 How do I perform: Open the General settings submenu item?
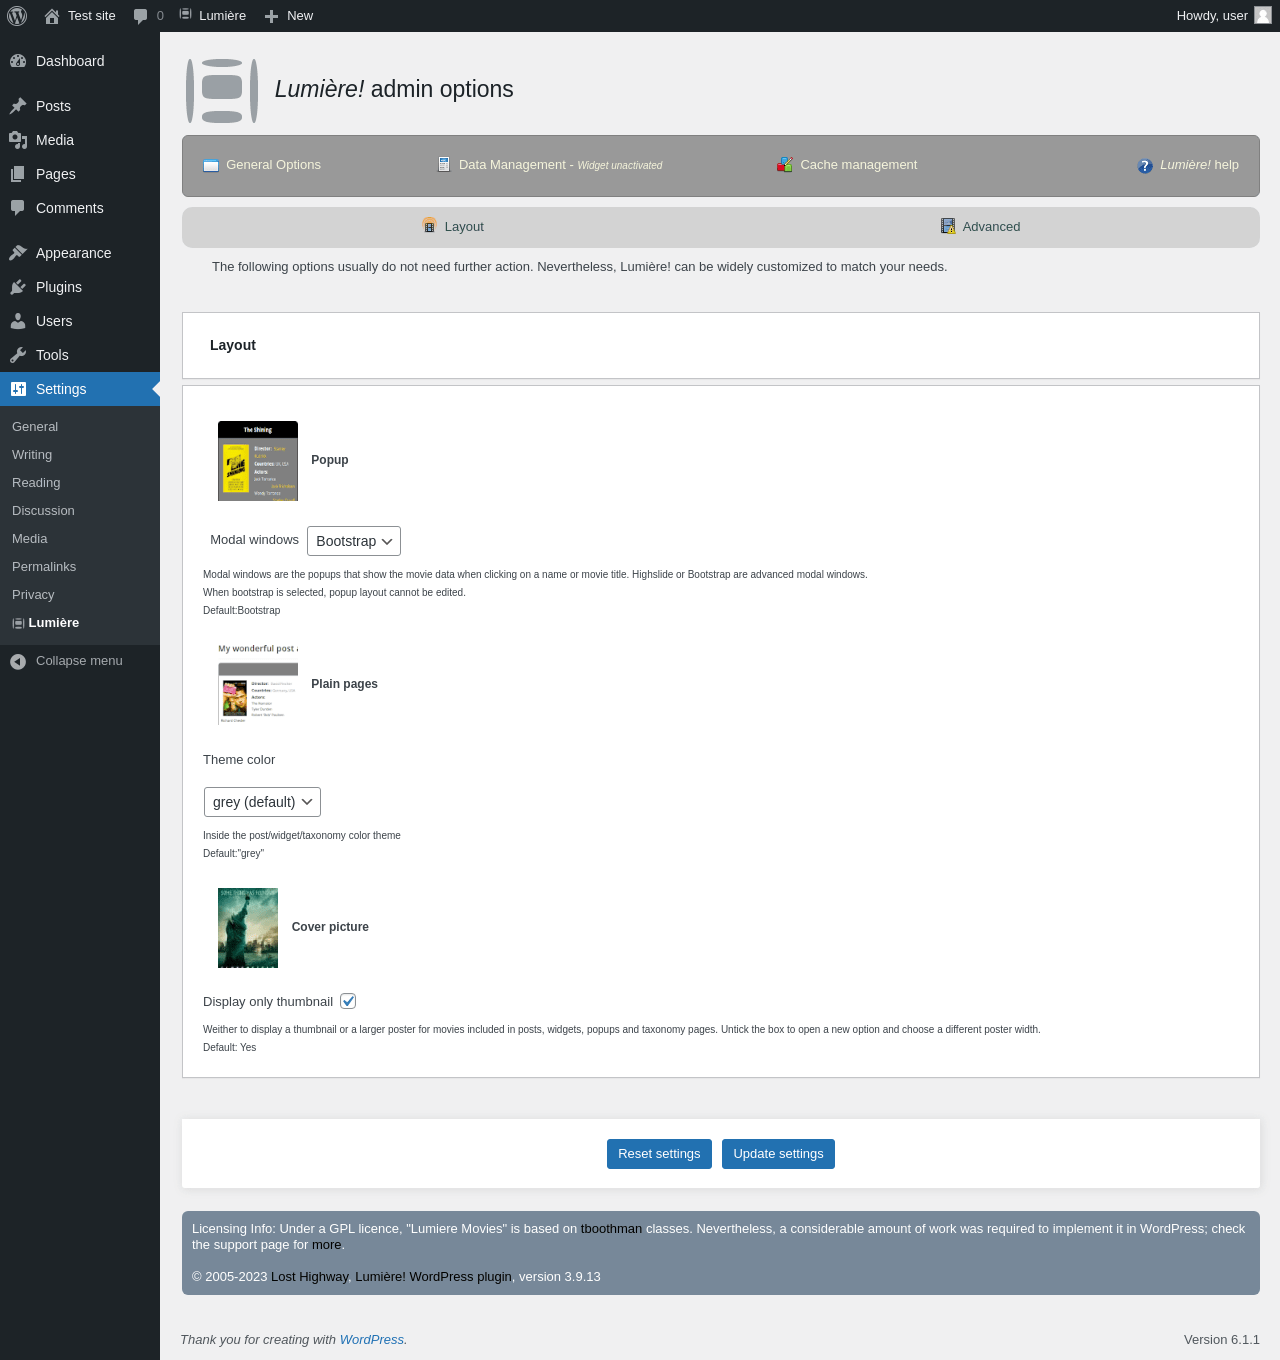click(x=35, y=427)
